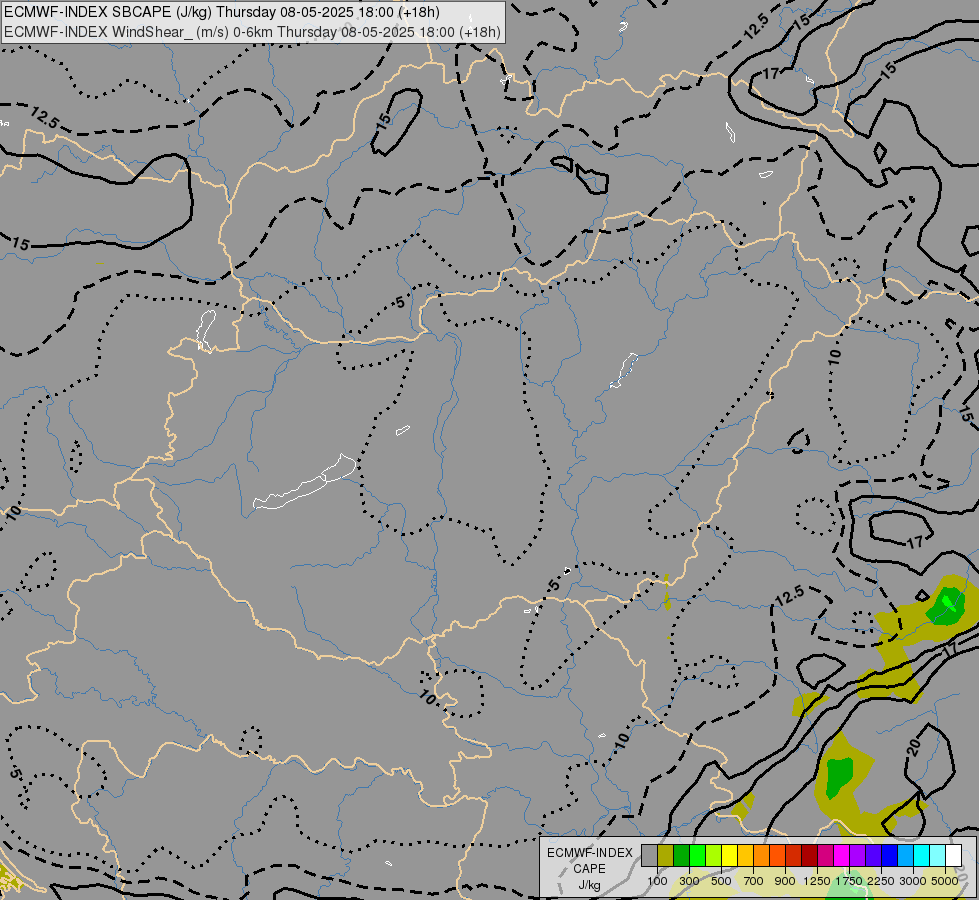Pick the bright magenta legend swatch

coord(842,855)
